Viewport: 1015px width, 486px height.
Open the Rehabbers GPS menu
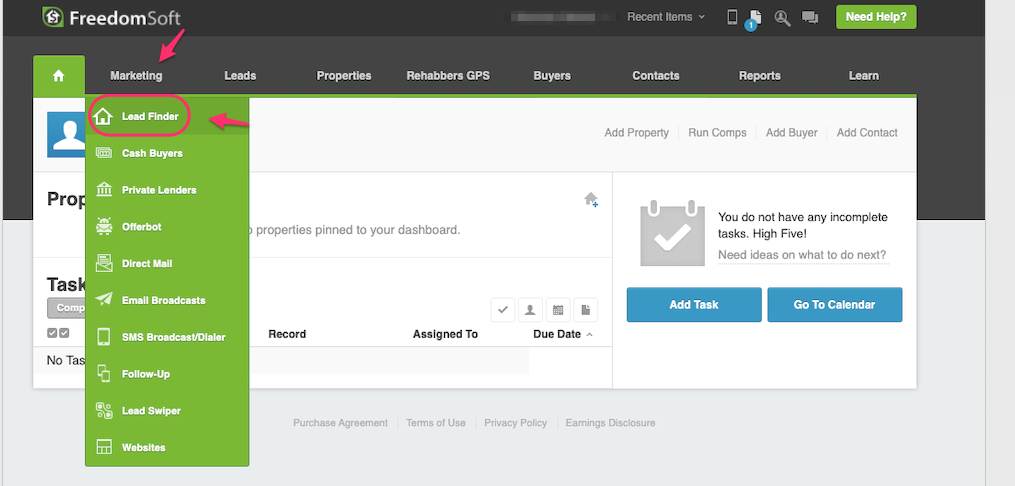tap(448, 76)
